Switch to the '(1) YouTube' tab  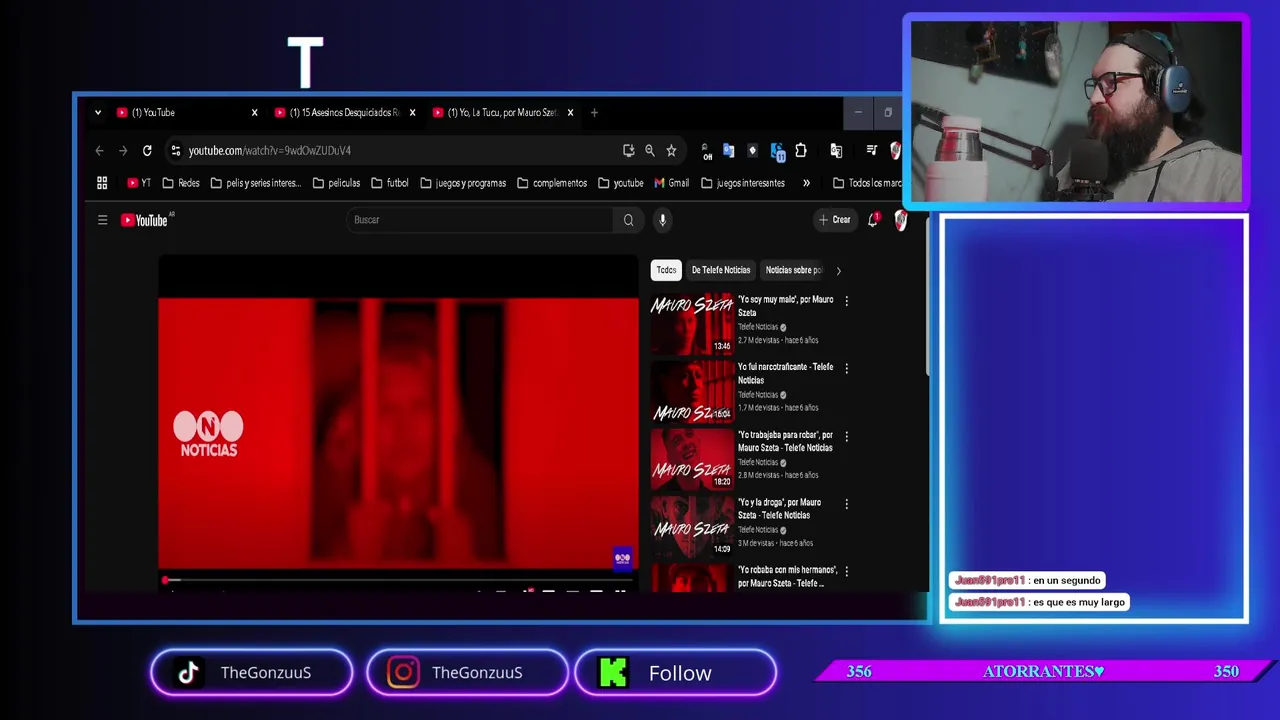188,113
